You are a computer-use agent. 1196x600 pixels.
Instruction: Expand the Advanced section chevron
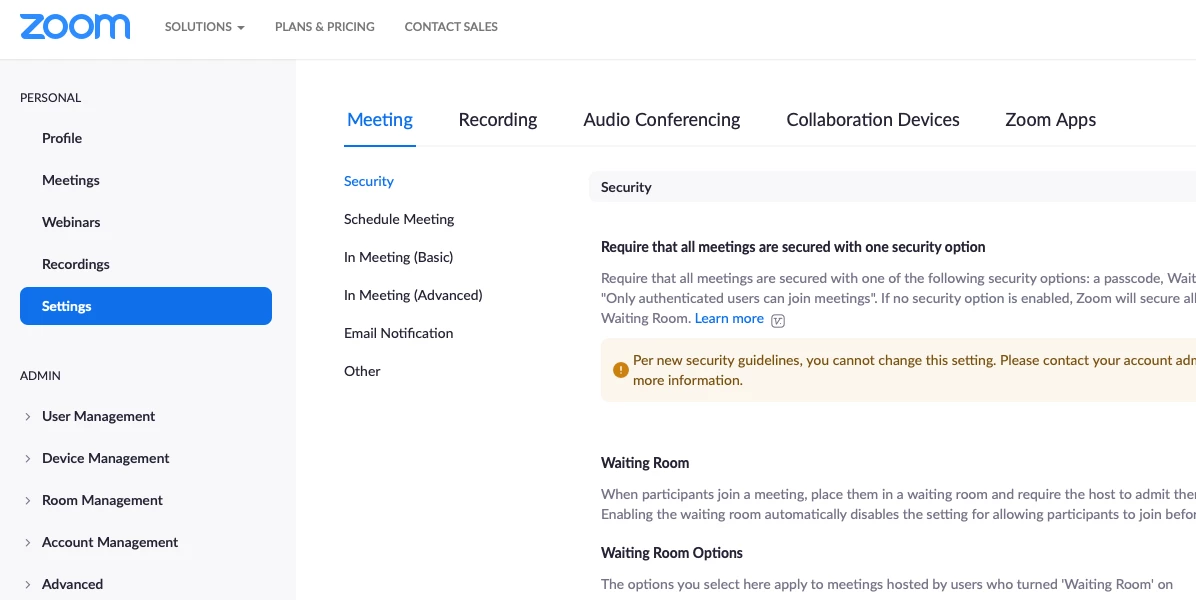[27, 584]
